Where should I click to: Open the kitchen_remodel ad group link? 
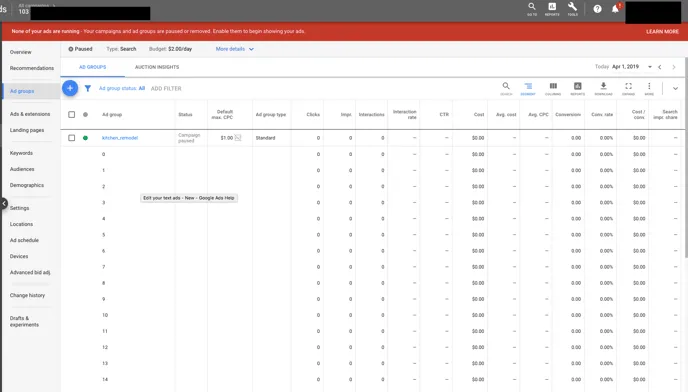point(120,138)
